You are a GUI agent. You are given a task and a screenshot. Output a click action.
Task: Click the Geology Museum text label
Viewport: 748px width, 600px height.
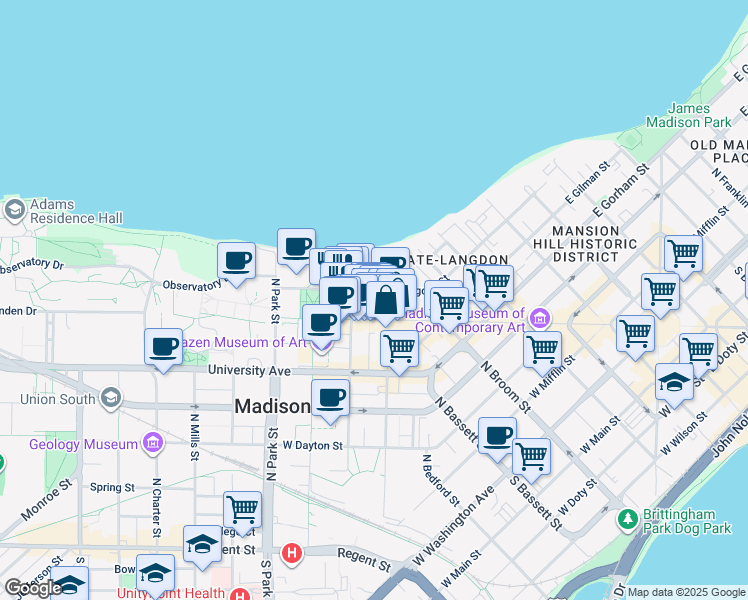(x=83, y=445)
